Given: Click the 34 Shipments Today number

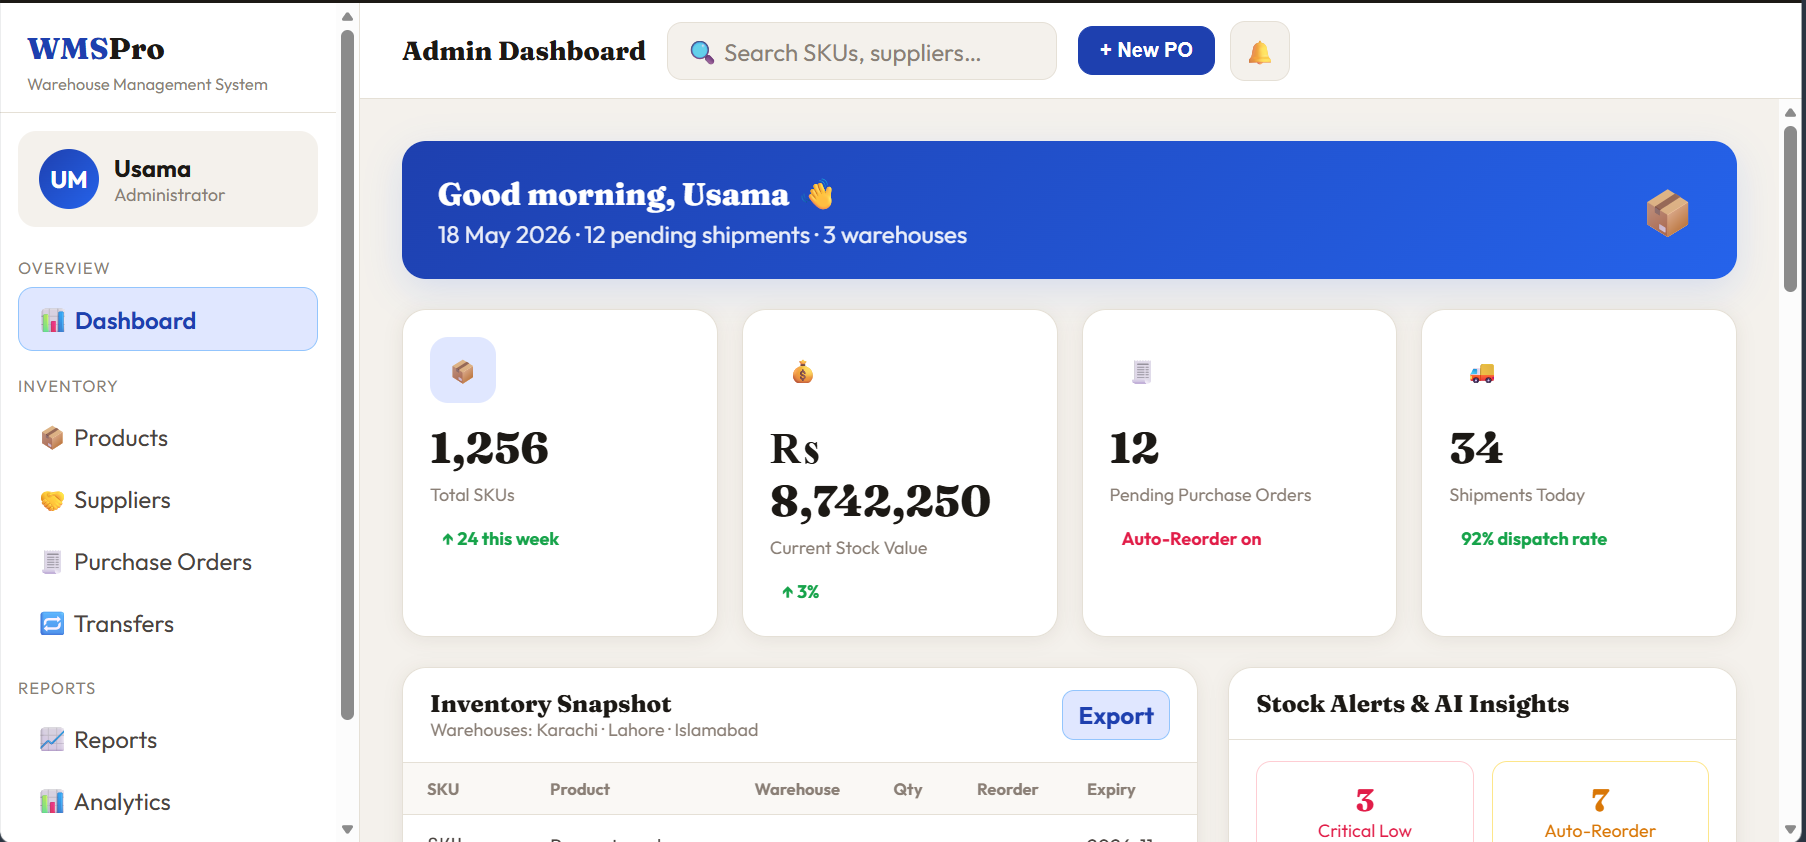Looking at the screenshot, I should (1476, 448).
